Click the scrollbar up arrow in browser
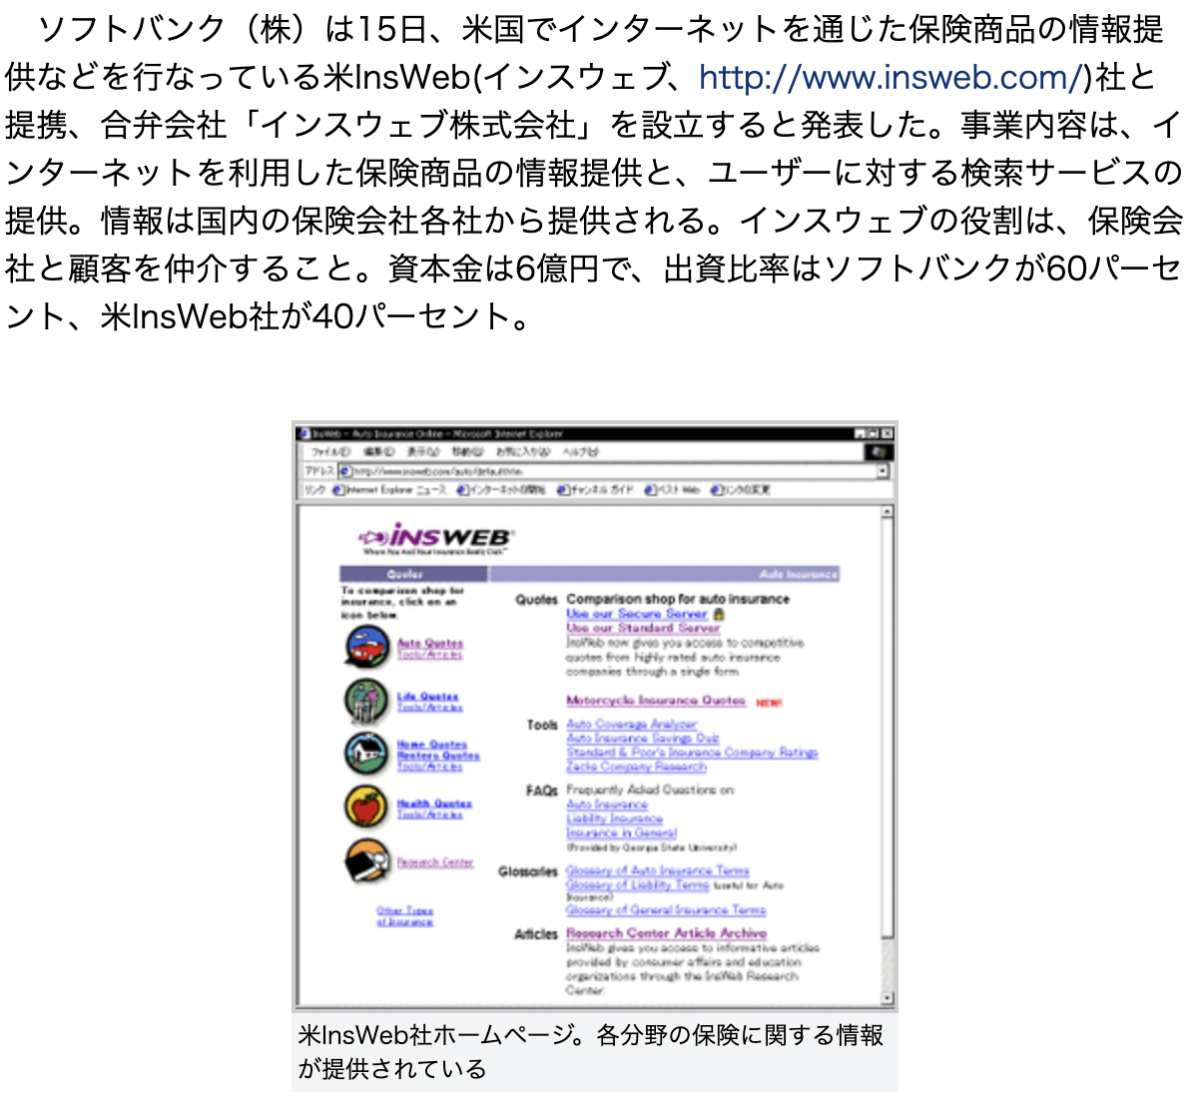The image size is (1200, 1104). [886, 512]
